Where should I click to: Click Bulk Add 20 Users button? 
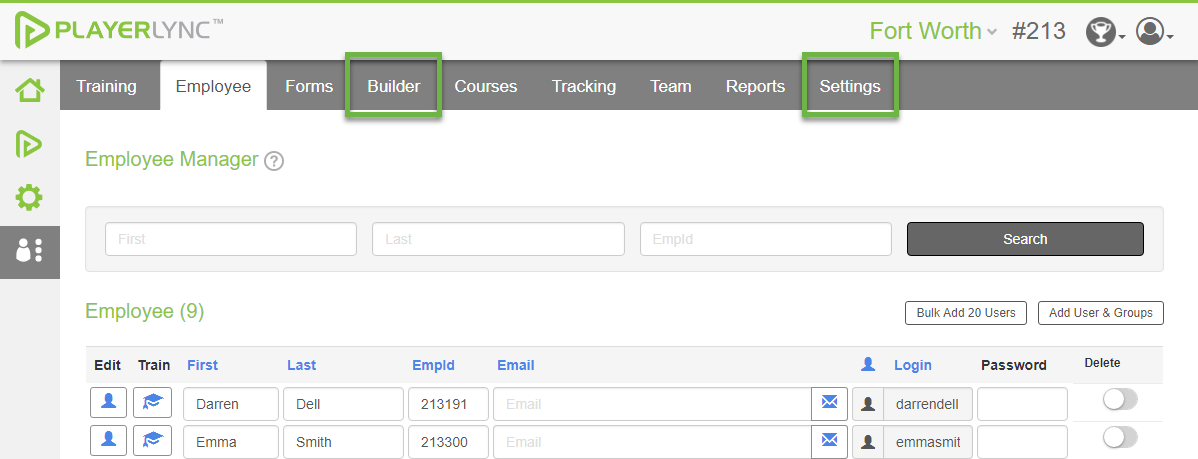[966, 313]
